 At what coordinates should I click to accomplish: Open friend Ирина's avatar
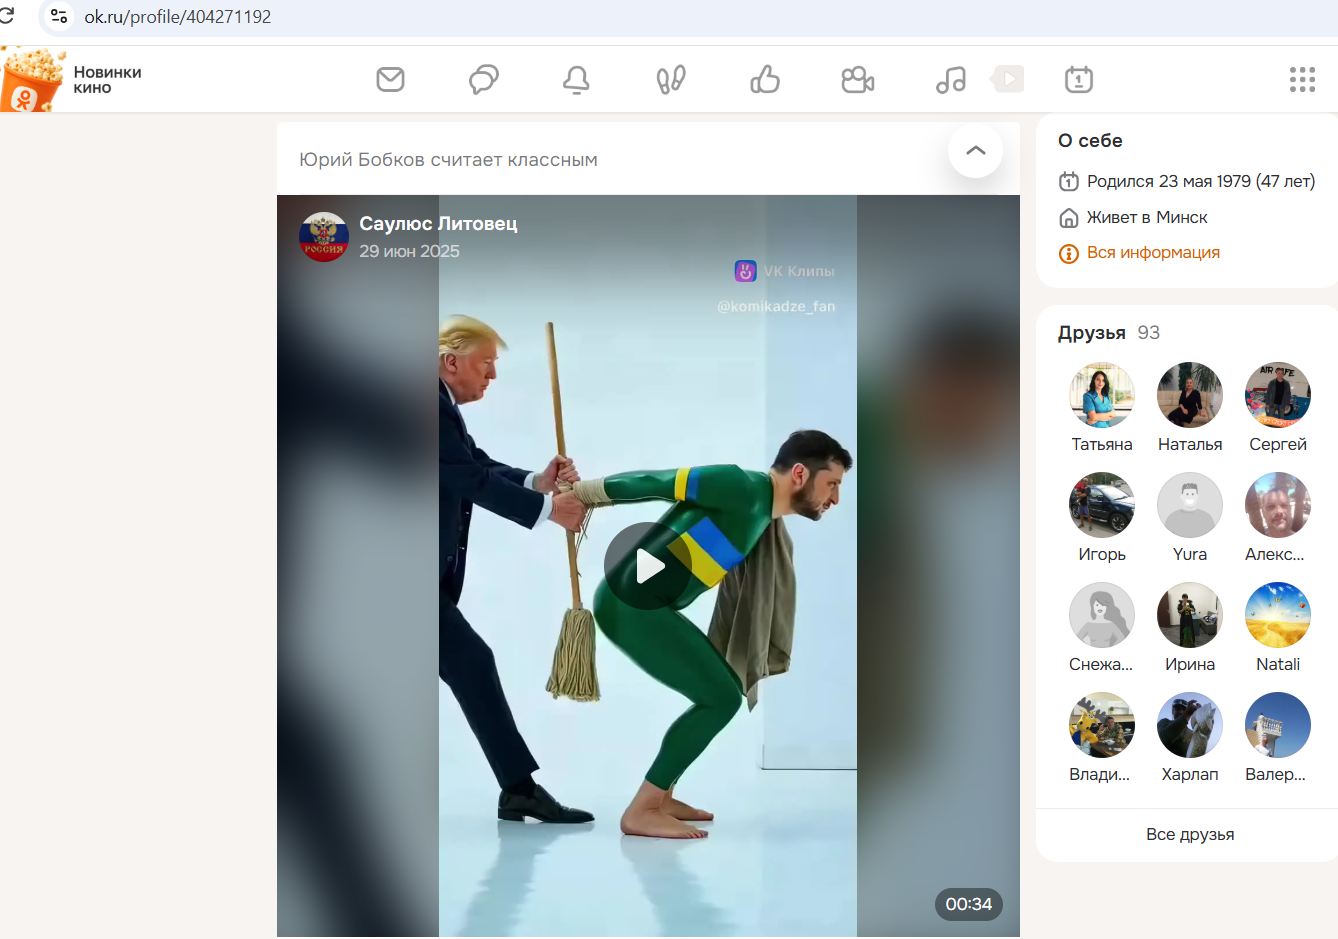coord(1190,615)
